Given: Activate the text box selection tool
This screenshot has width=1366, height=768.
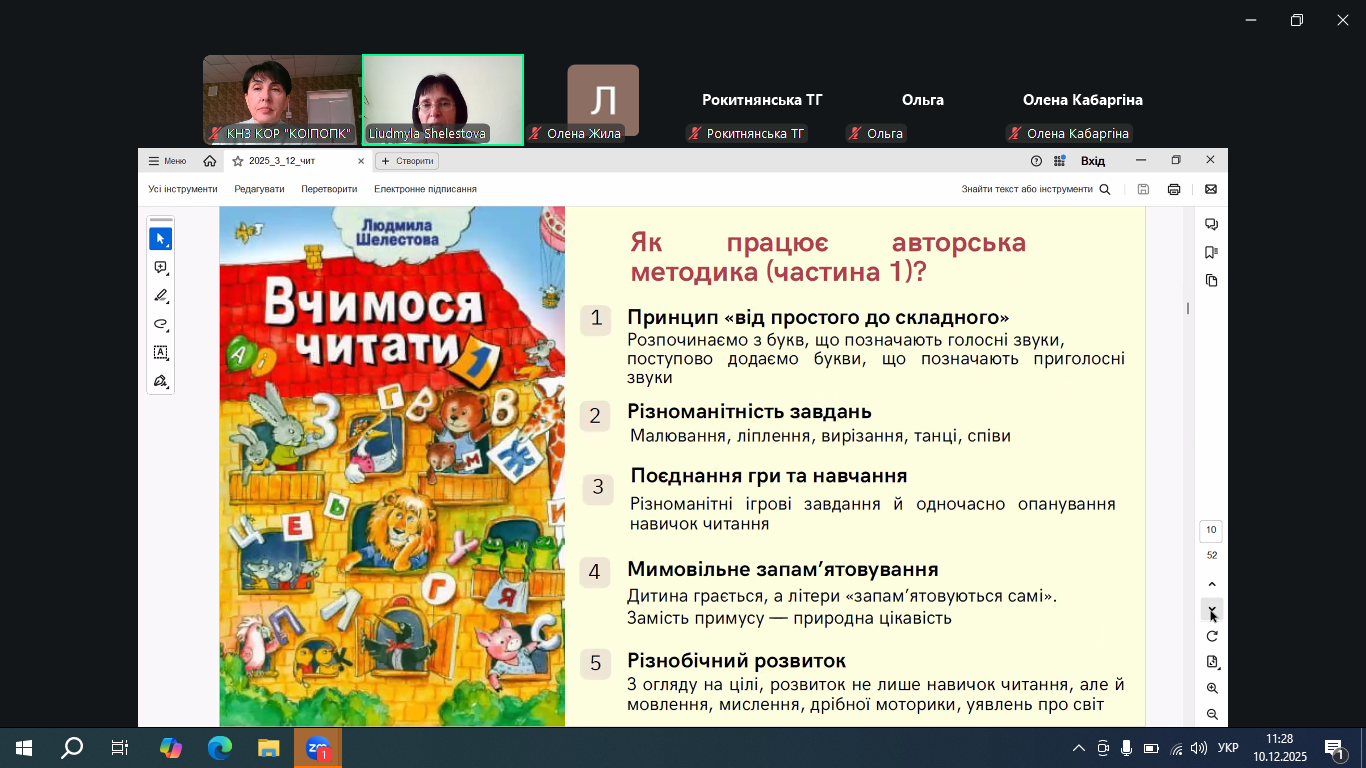Looking at the screenshot, I should [x=160, y=353].
